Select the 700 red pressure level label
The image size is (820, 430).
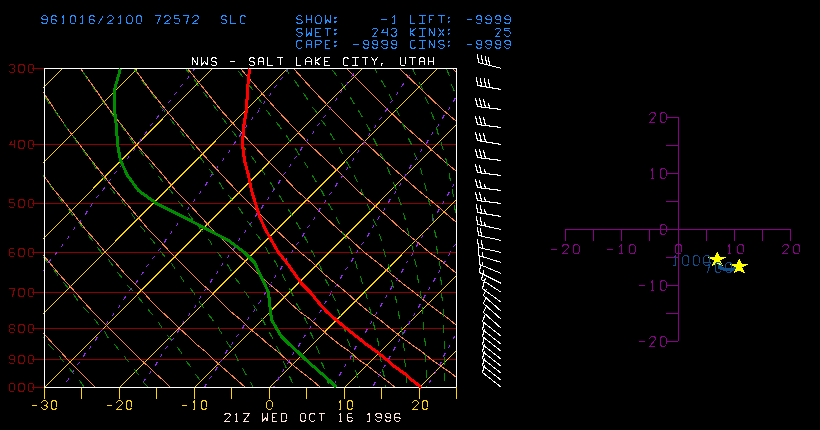[x=21, y=292]
